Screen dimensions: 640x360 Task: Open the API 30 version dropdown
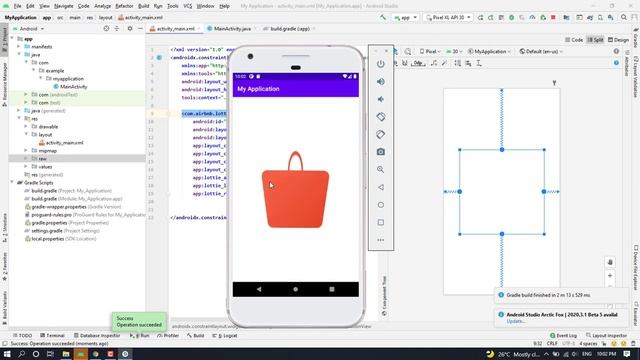(454, 51)
